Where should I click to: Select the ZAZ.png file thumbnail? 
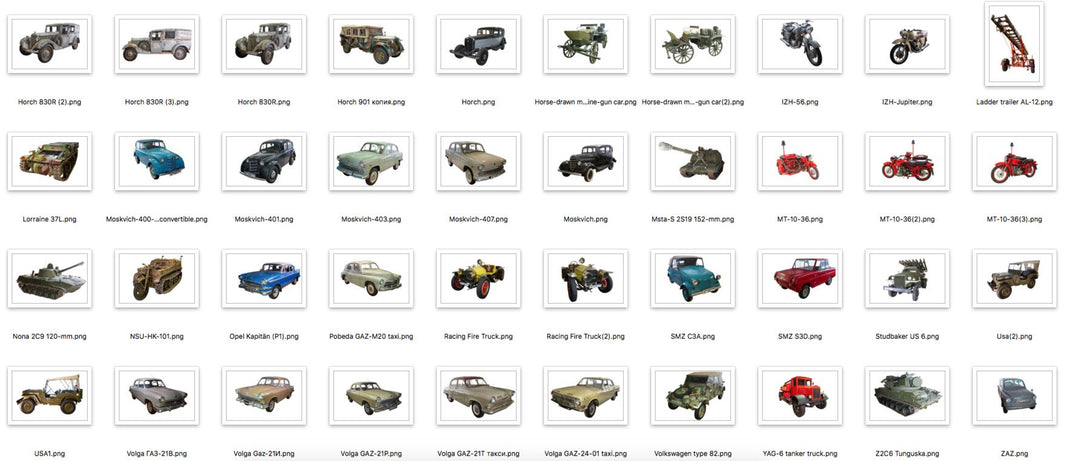point(1014,396)
